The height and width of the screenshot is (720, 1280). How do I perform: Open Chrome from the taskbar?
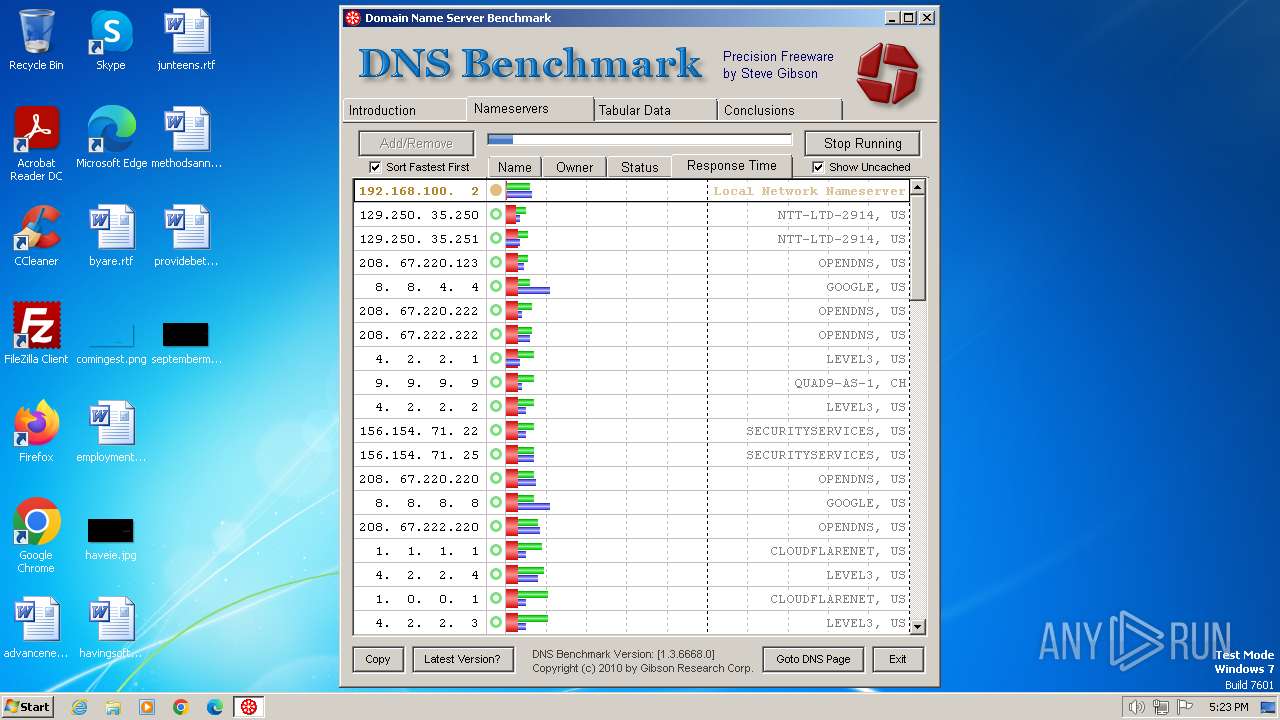click(181, 707)
